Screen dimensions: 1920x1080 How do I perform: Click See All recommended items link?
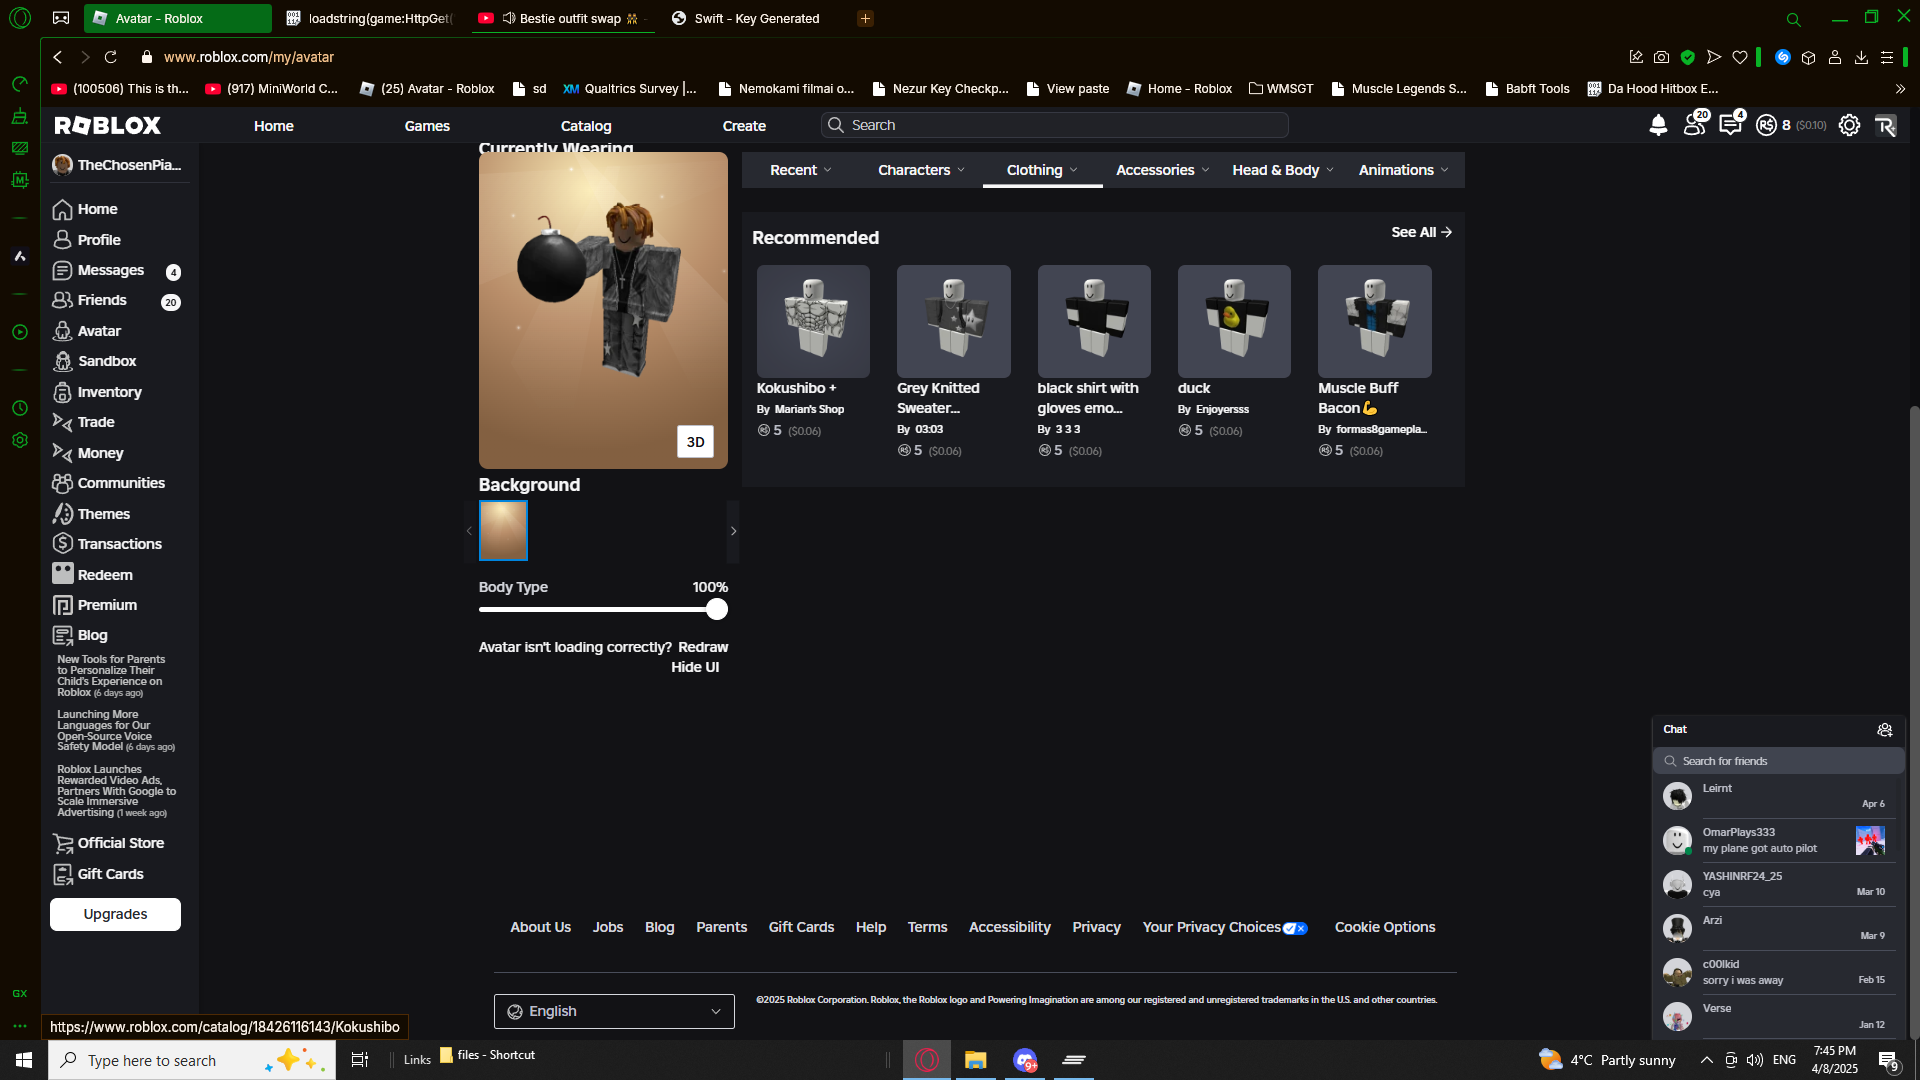[x=1421, y=232]
